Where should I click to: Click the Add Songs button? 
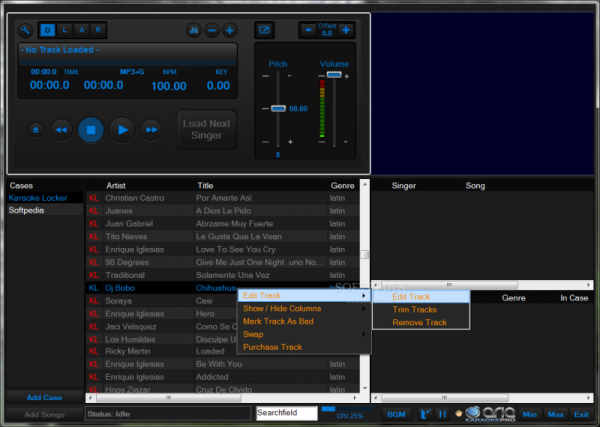click(x=45, y=414)
